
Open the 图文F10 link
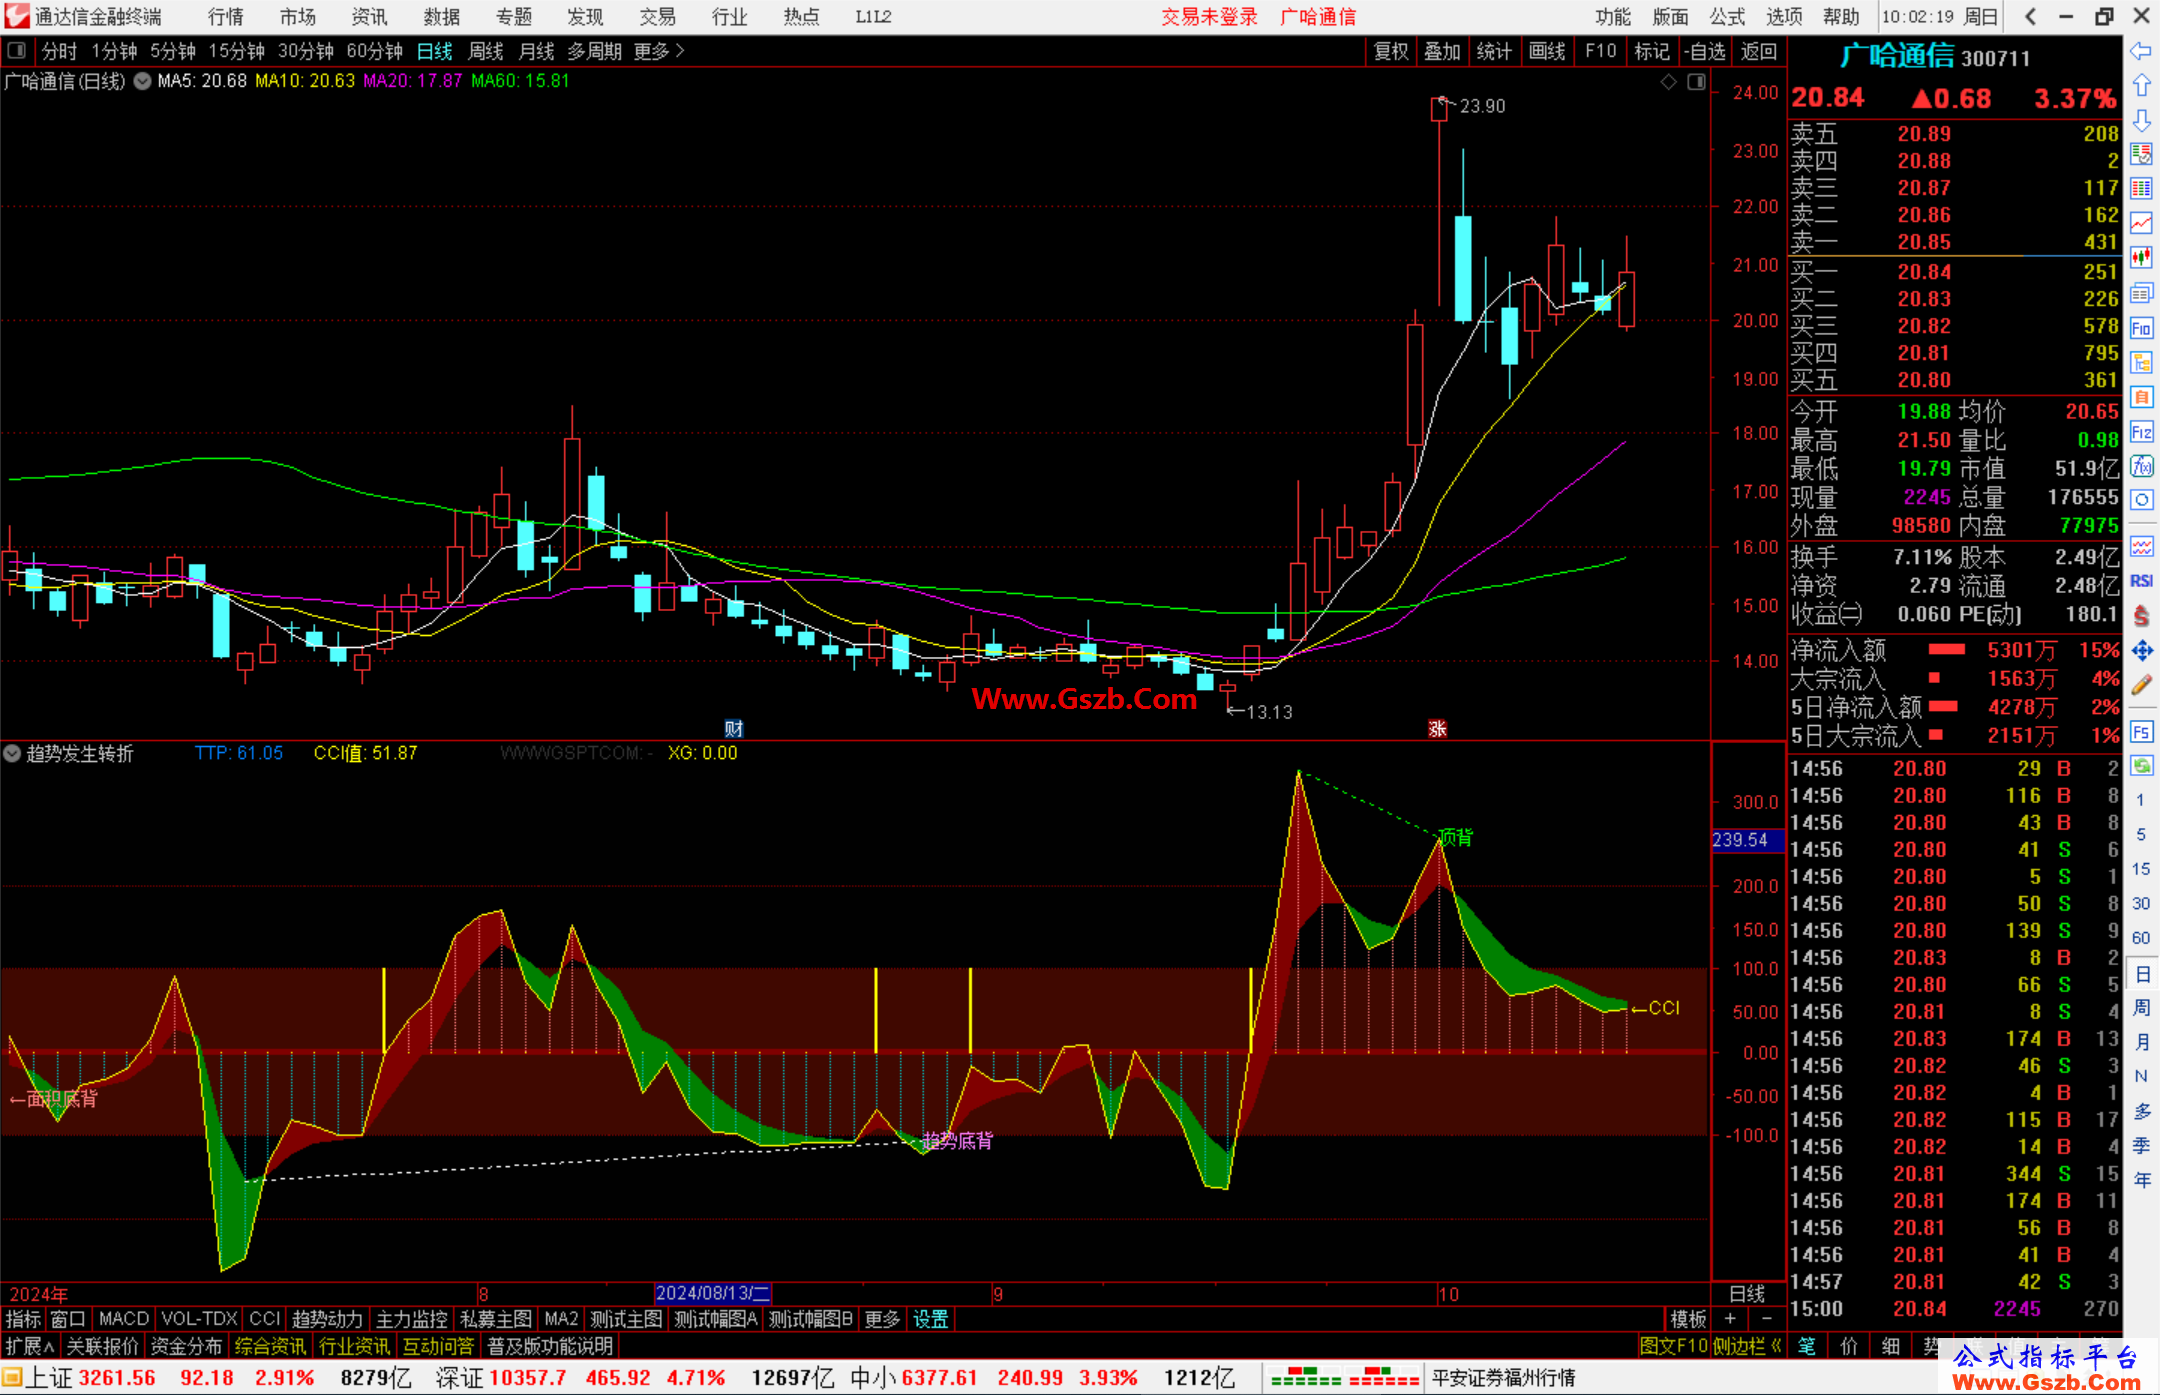click(1673, 1346)
